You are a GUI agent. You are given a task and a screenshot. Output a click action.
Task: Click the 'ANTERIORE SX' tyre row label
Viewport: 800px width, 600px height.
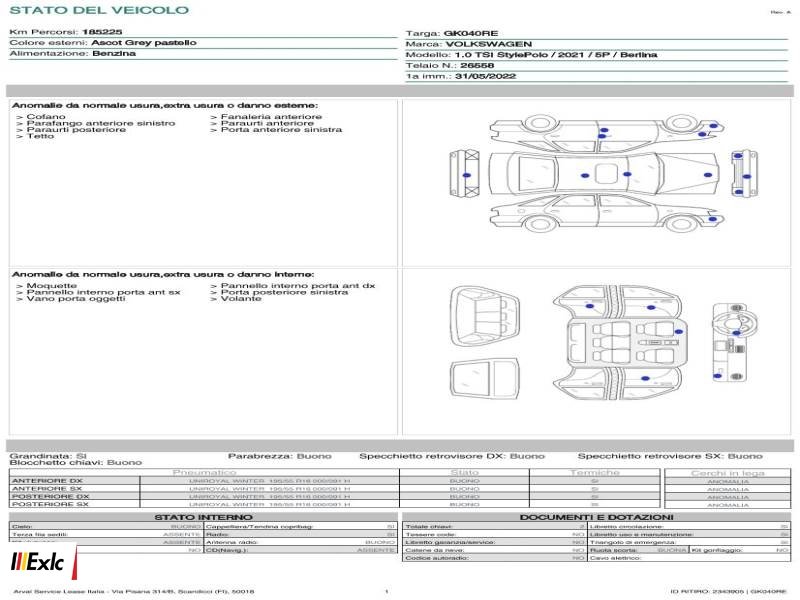tap(47, 489)
